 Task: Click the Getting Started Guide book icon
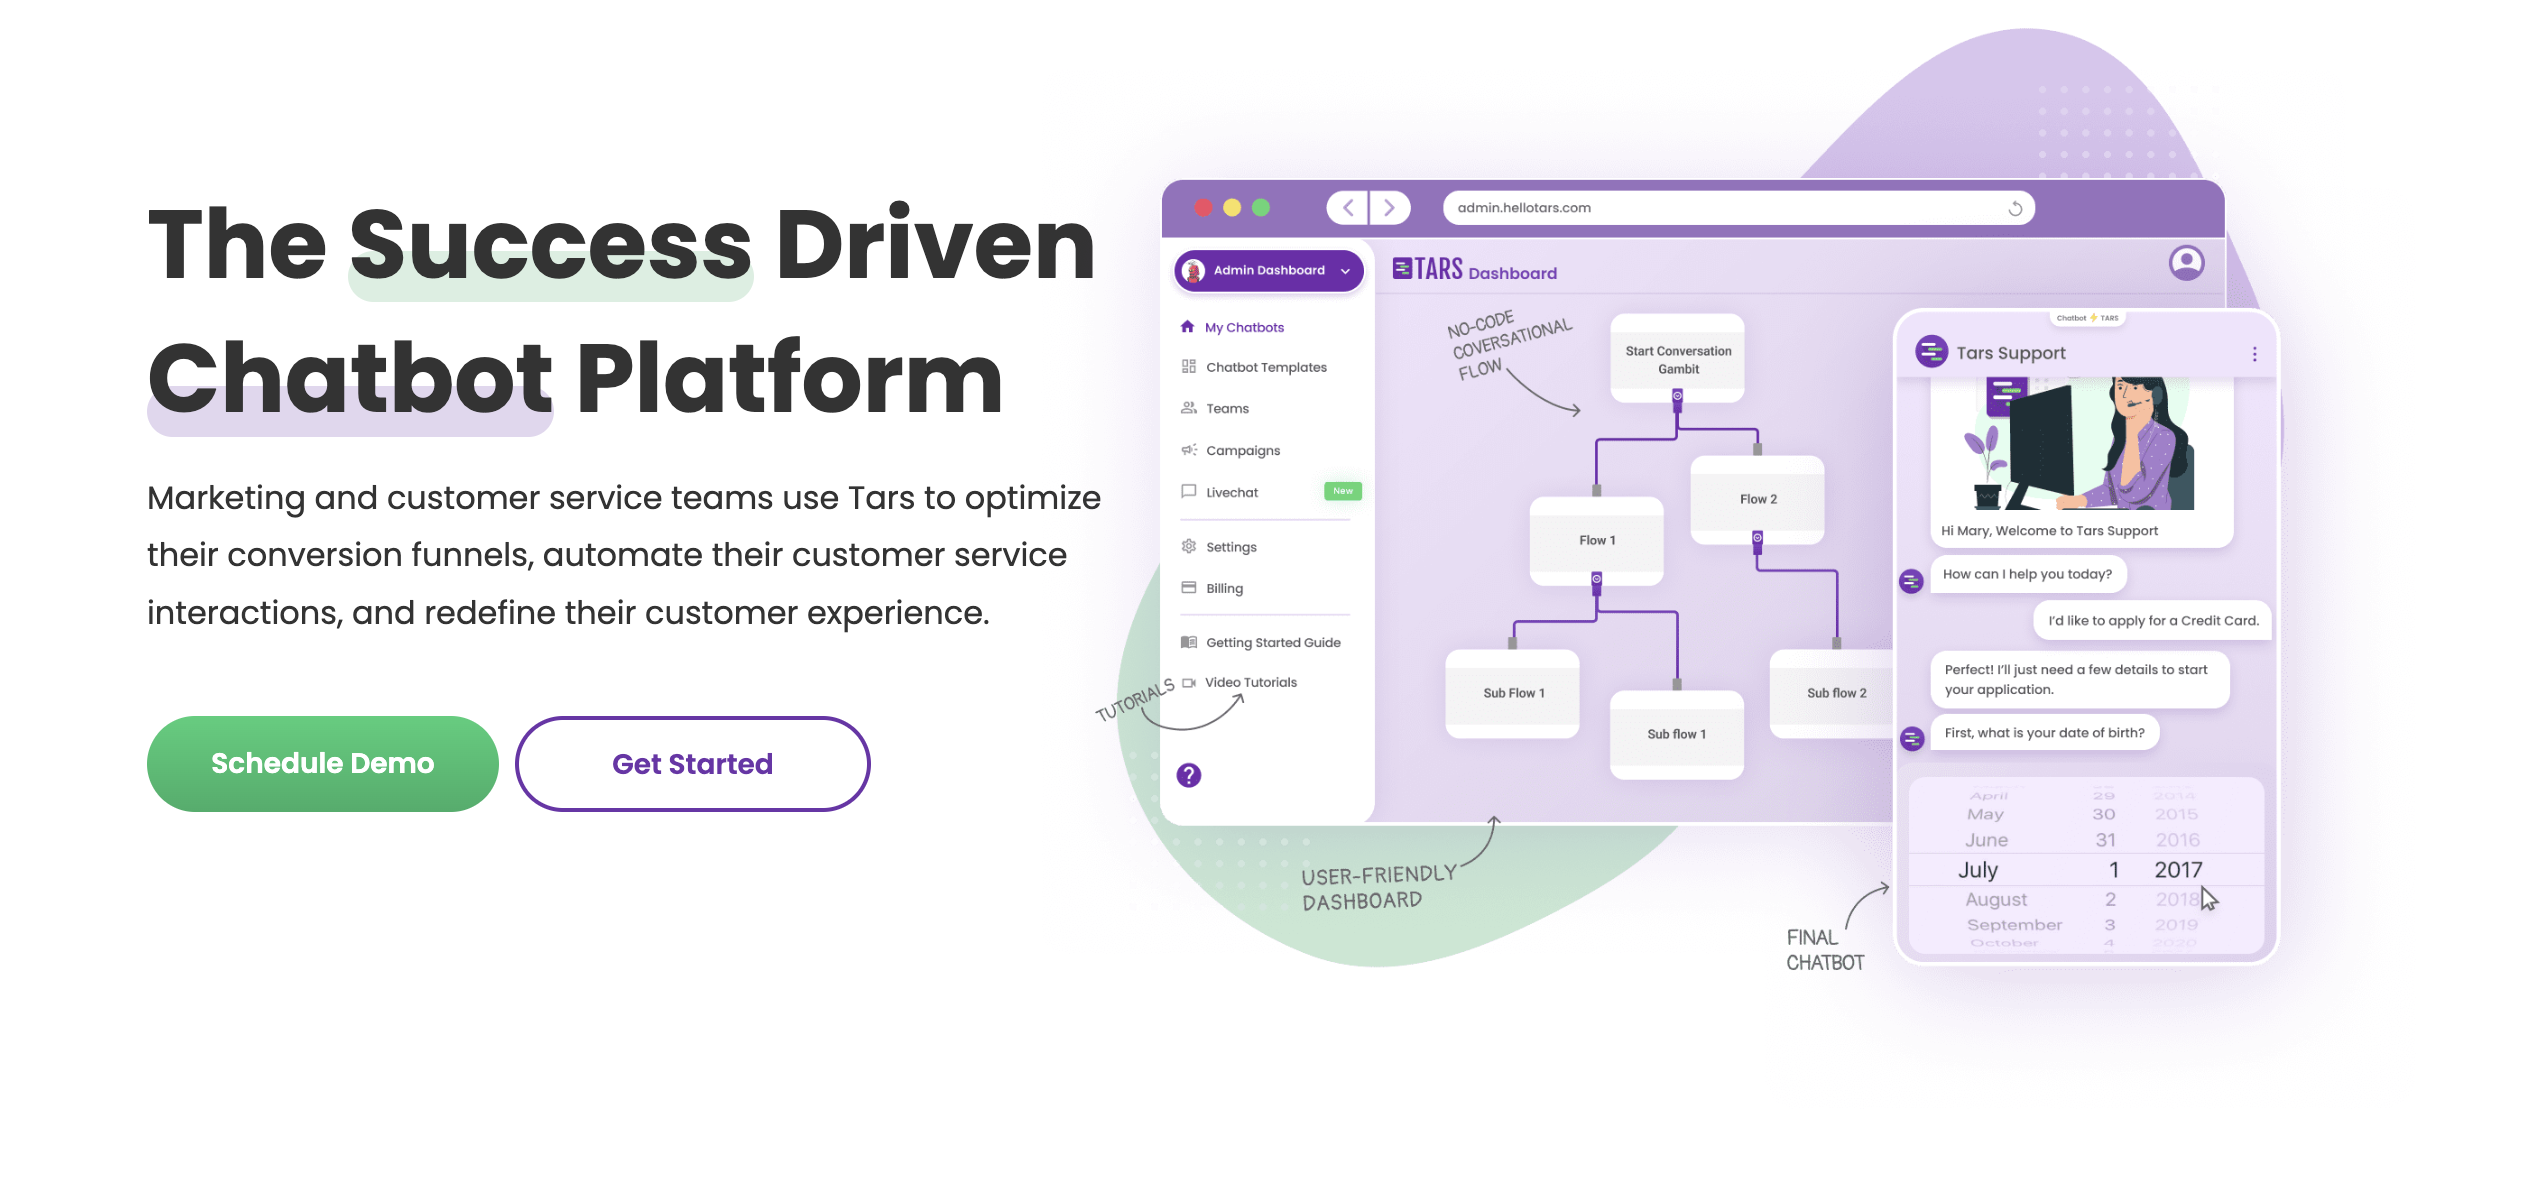click(1188, 642)
